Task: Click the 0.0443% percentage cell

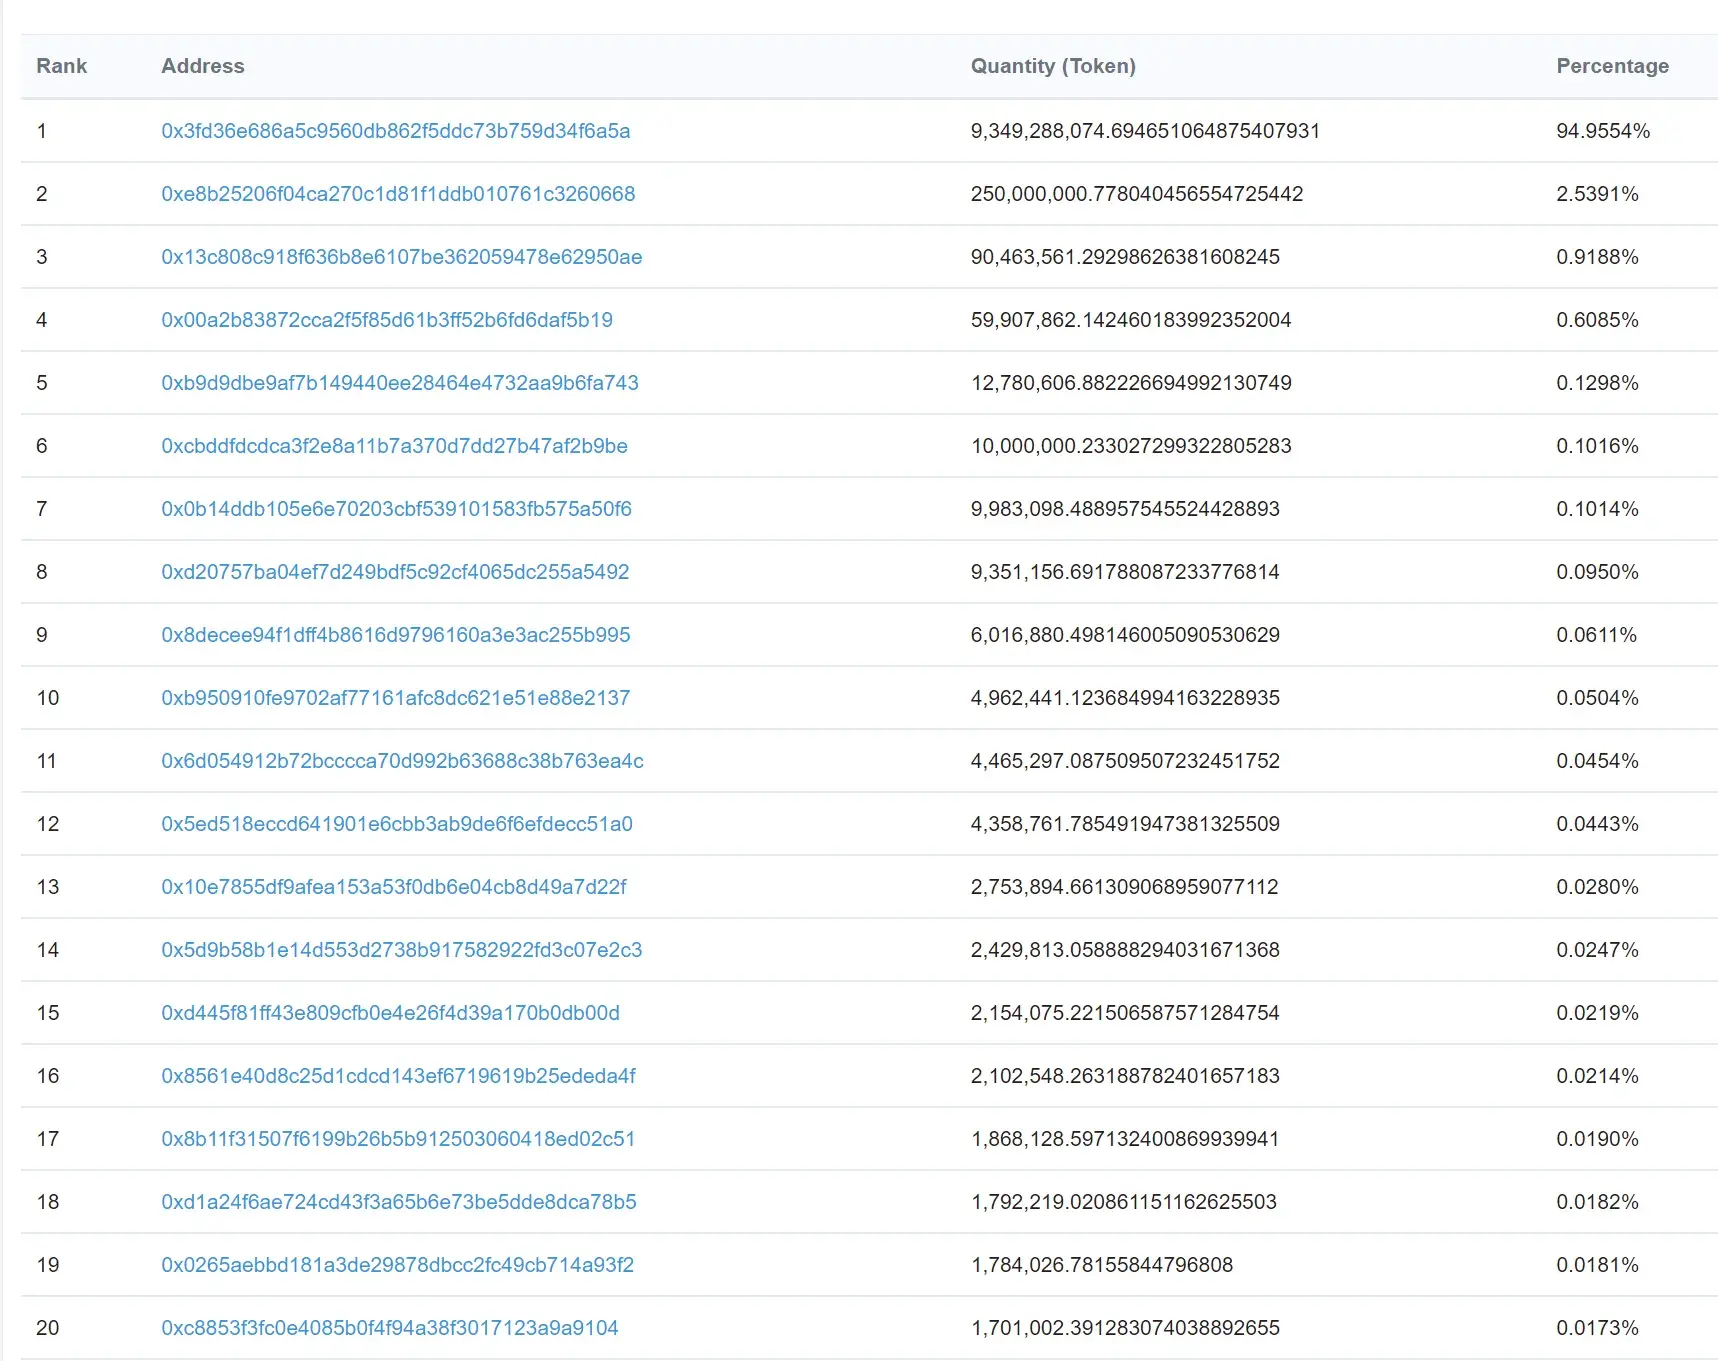Action: click(x=1597, y=824)
